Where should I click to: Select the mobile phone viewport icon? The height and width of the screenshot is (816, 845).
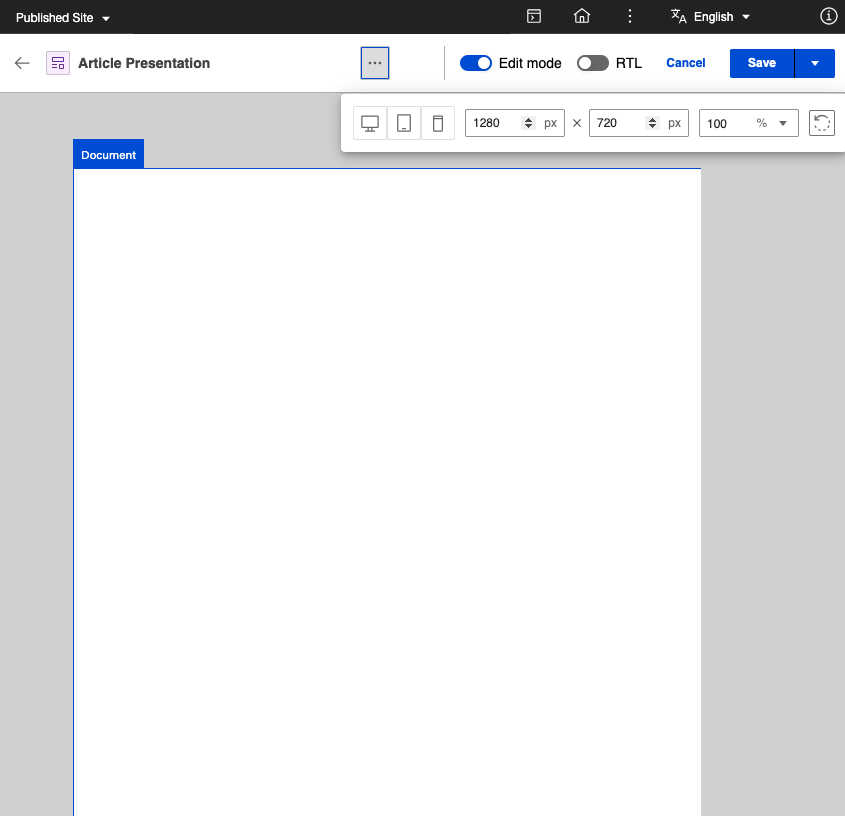tap(438, 123)
